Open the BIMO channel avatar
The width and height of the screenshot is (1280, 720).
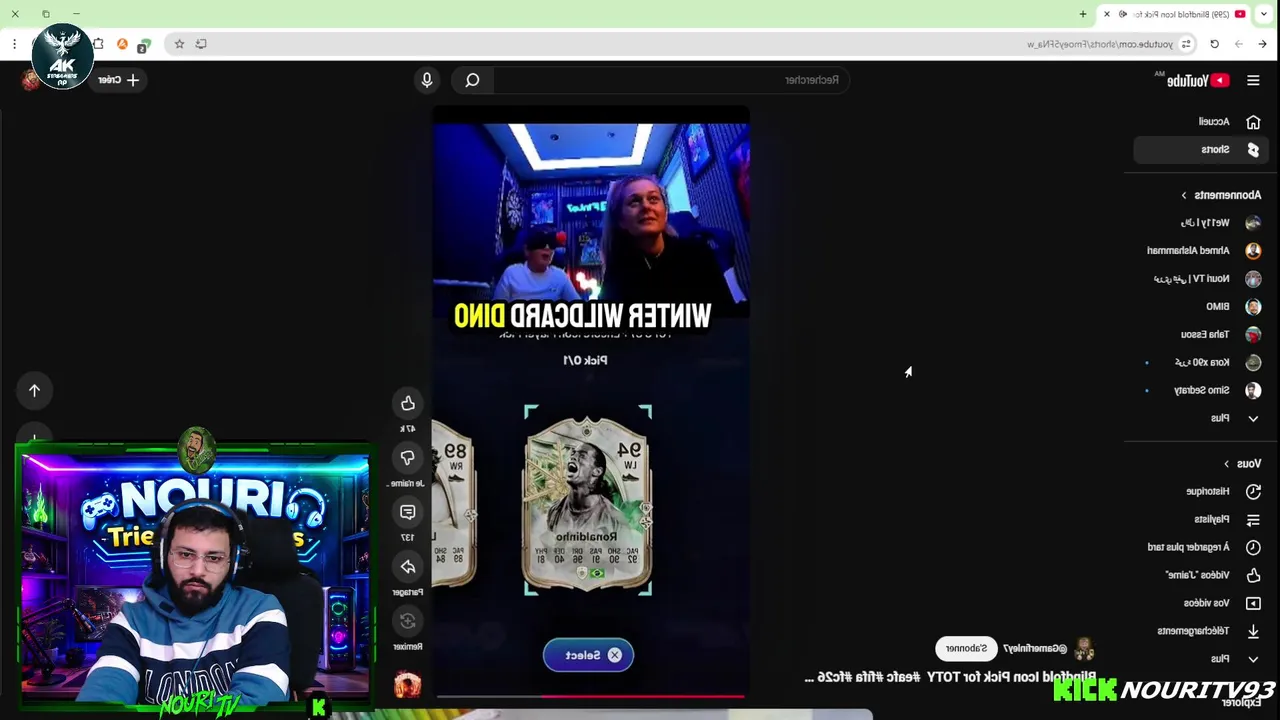[1253, 307]
